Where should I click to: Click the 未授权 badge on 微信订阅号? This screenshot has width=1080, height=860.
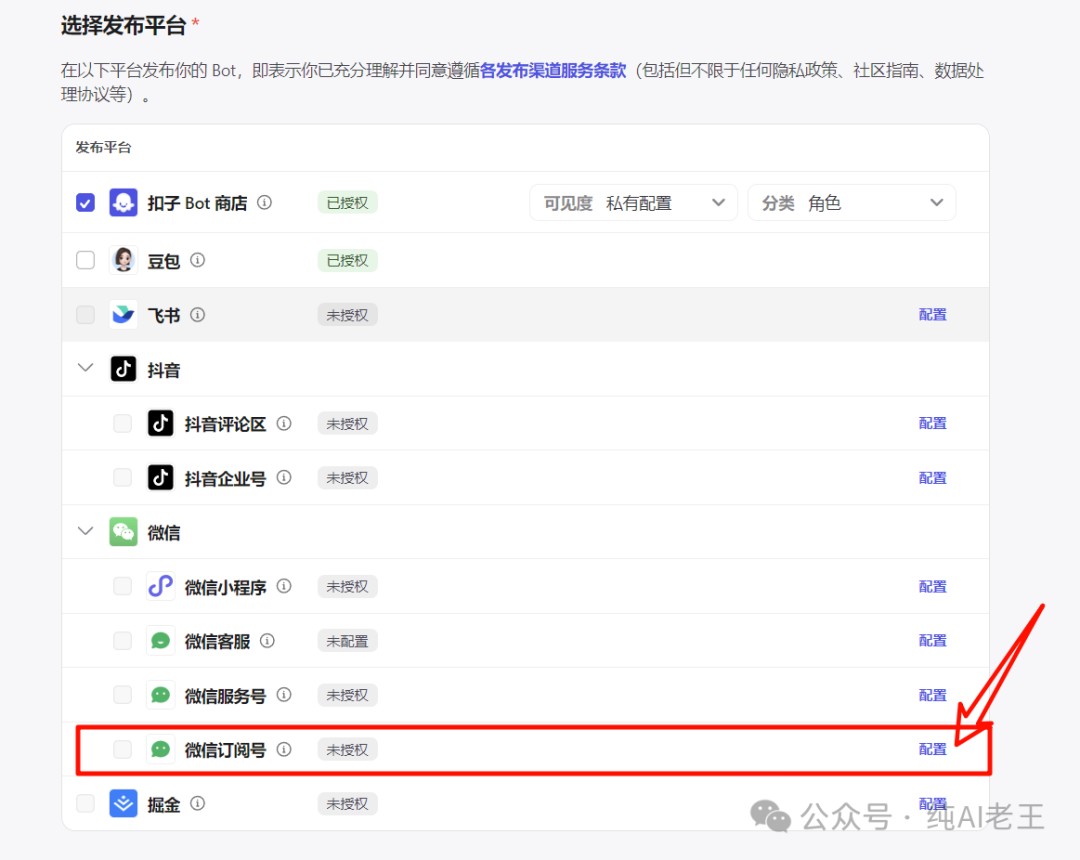click(x=347, y=750)
